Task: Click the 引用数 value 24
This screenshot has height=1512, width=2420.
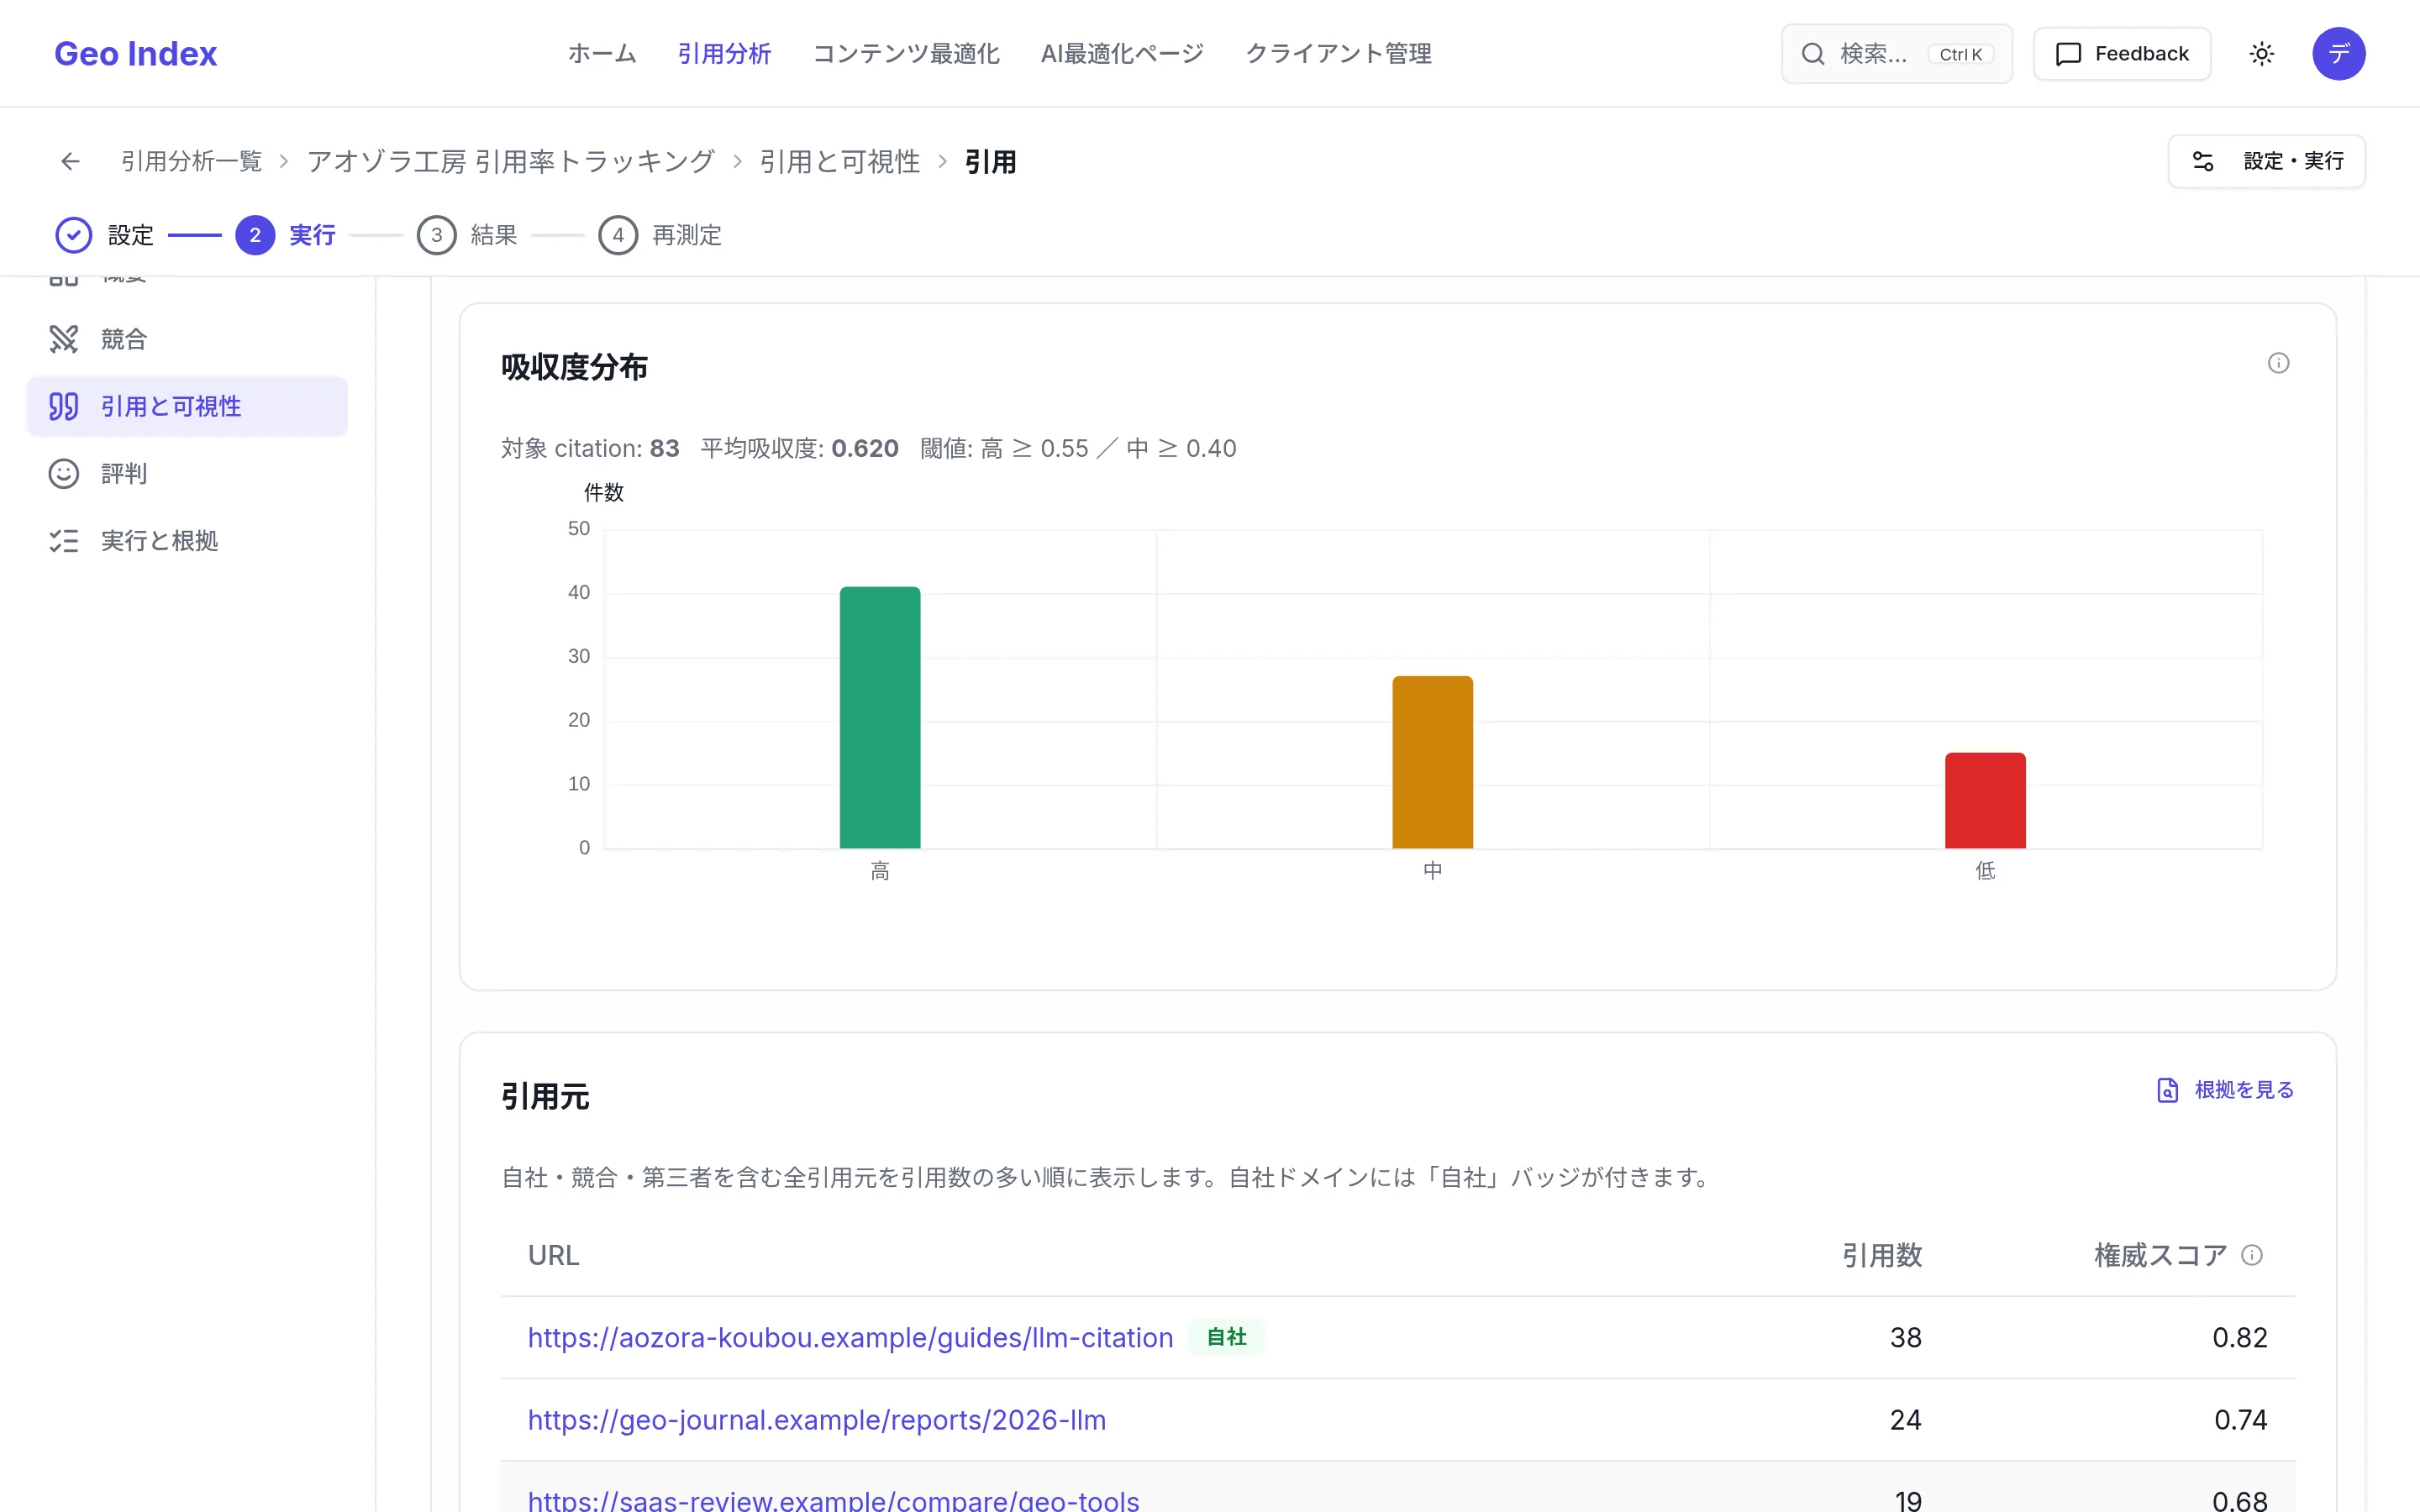Action: click(x=1905, y=1419)
